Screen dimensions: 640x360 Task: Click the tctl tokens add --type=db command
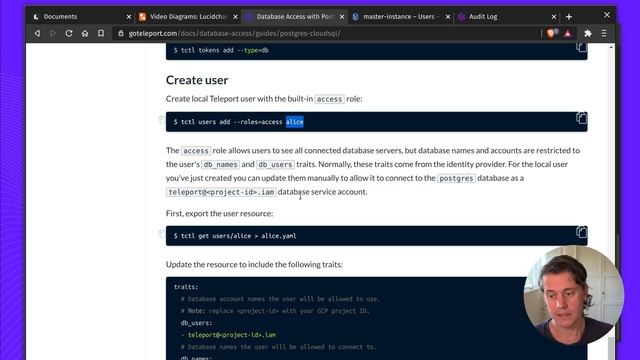click(221, 50)
